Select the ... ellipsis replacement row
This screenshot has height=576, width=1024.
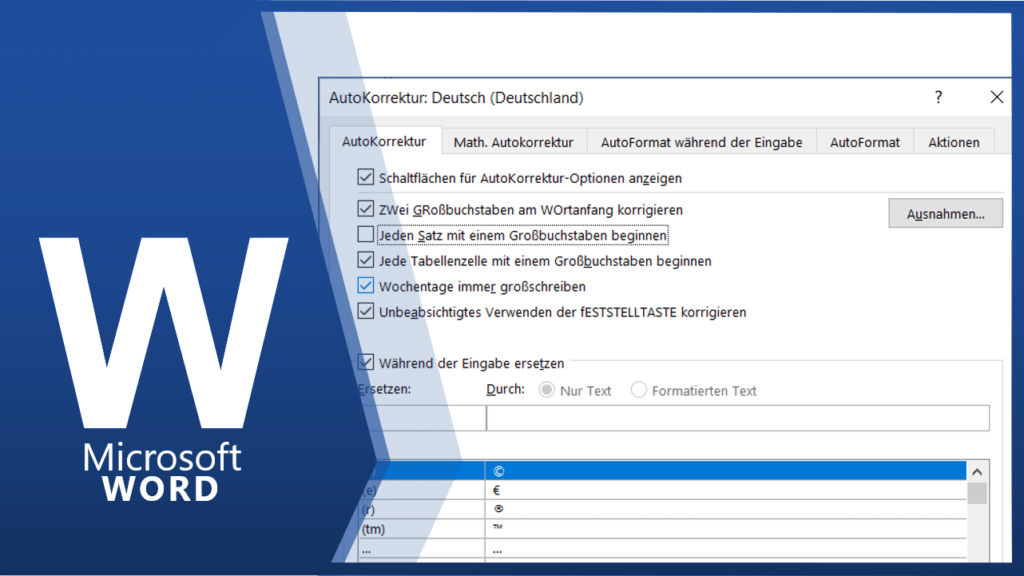tap(662, 549)
